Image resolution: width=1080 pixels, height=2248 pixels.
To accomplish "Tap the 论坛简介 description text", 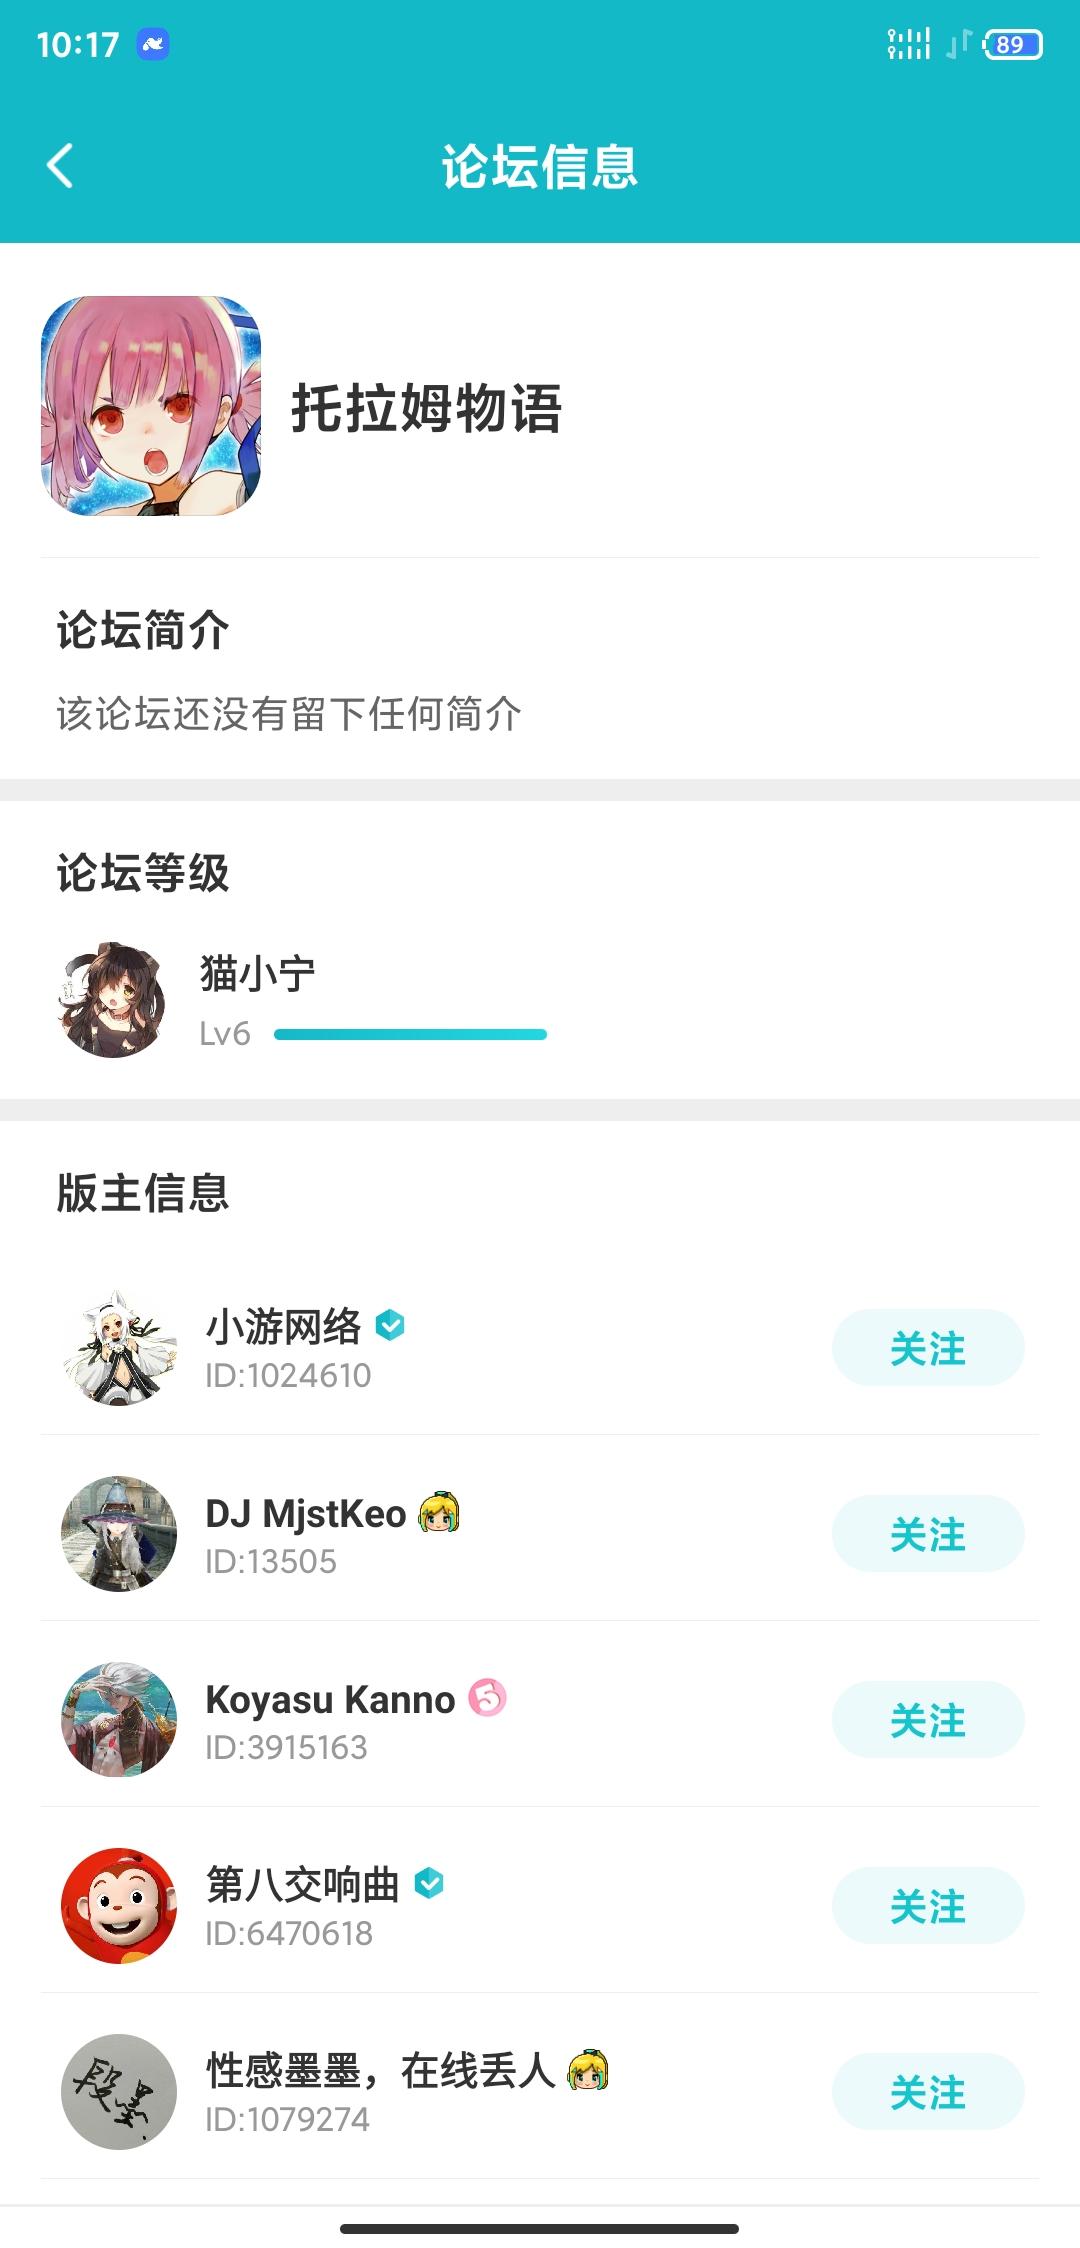I will point(288,714).
